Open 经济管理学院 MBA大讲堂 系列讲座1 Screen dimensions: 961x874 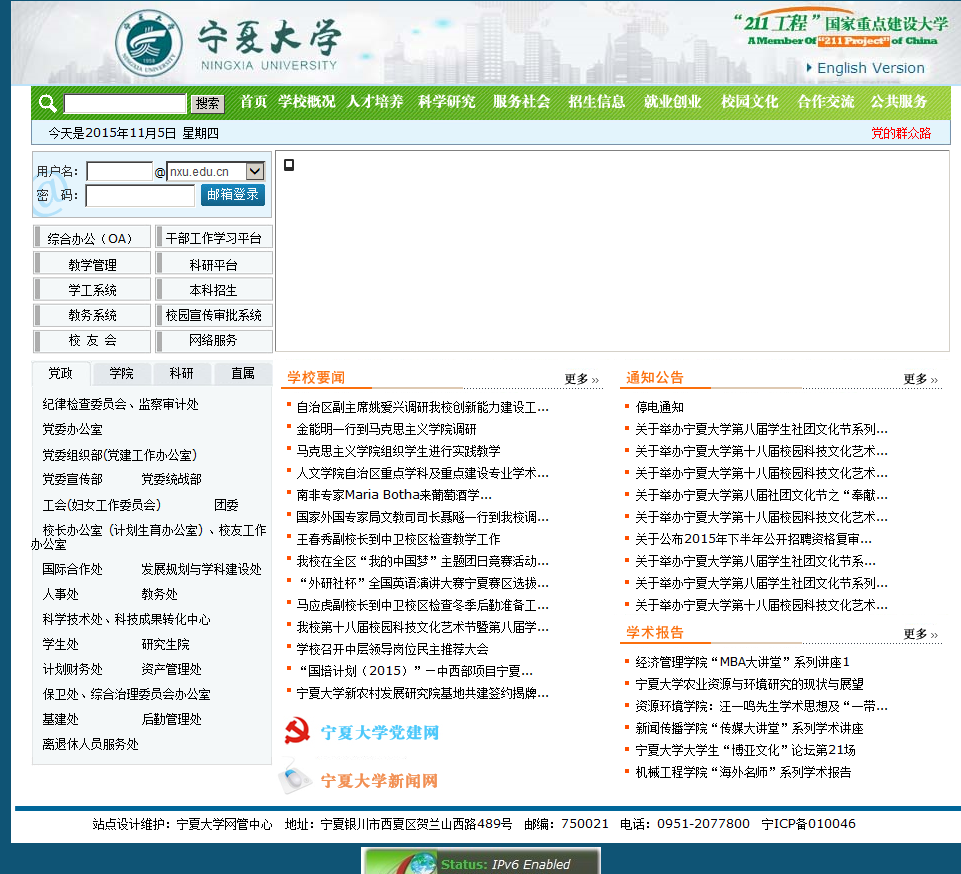[742, 662]
